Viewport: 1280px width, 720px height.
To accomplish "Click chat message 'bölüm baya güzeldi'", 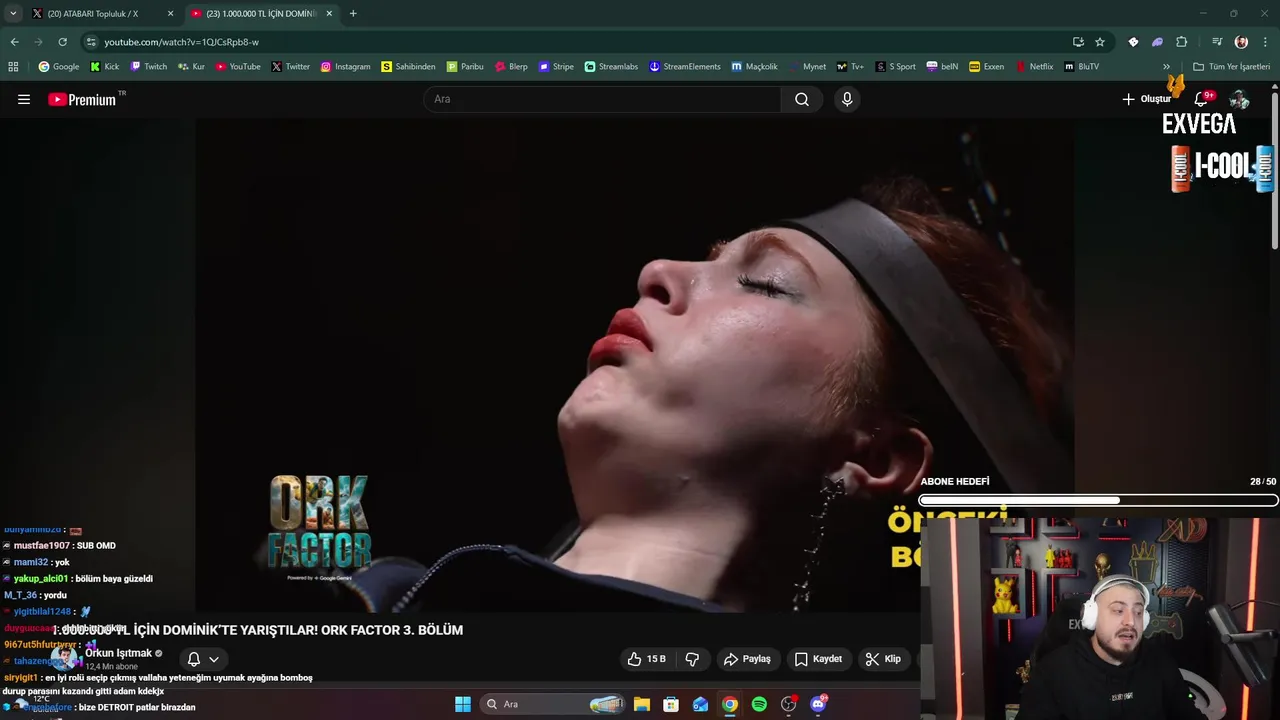I will click(x=112, y=579).
